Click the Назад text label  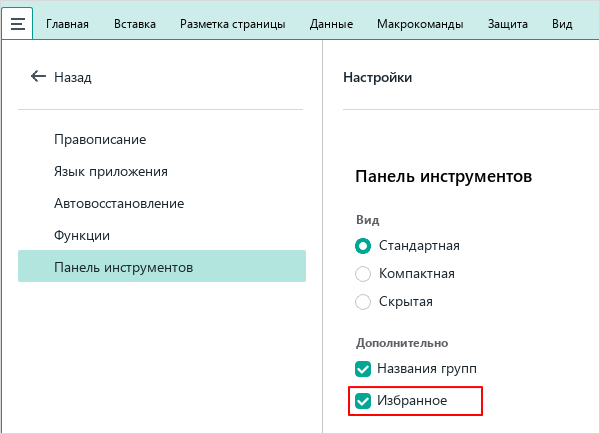tap(72, 77)
